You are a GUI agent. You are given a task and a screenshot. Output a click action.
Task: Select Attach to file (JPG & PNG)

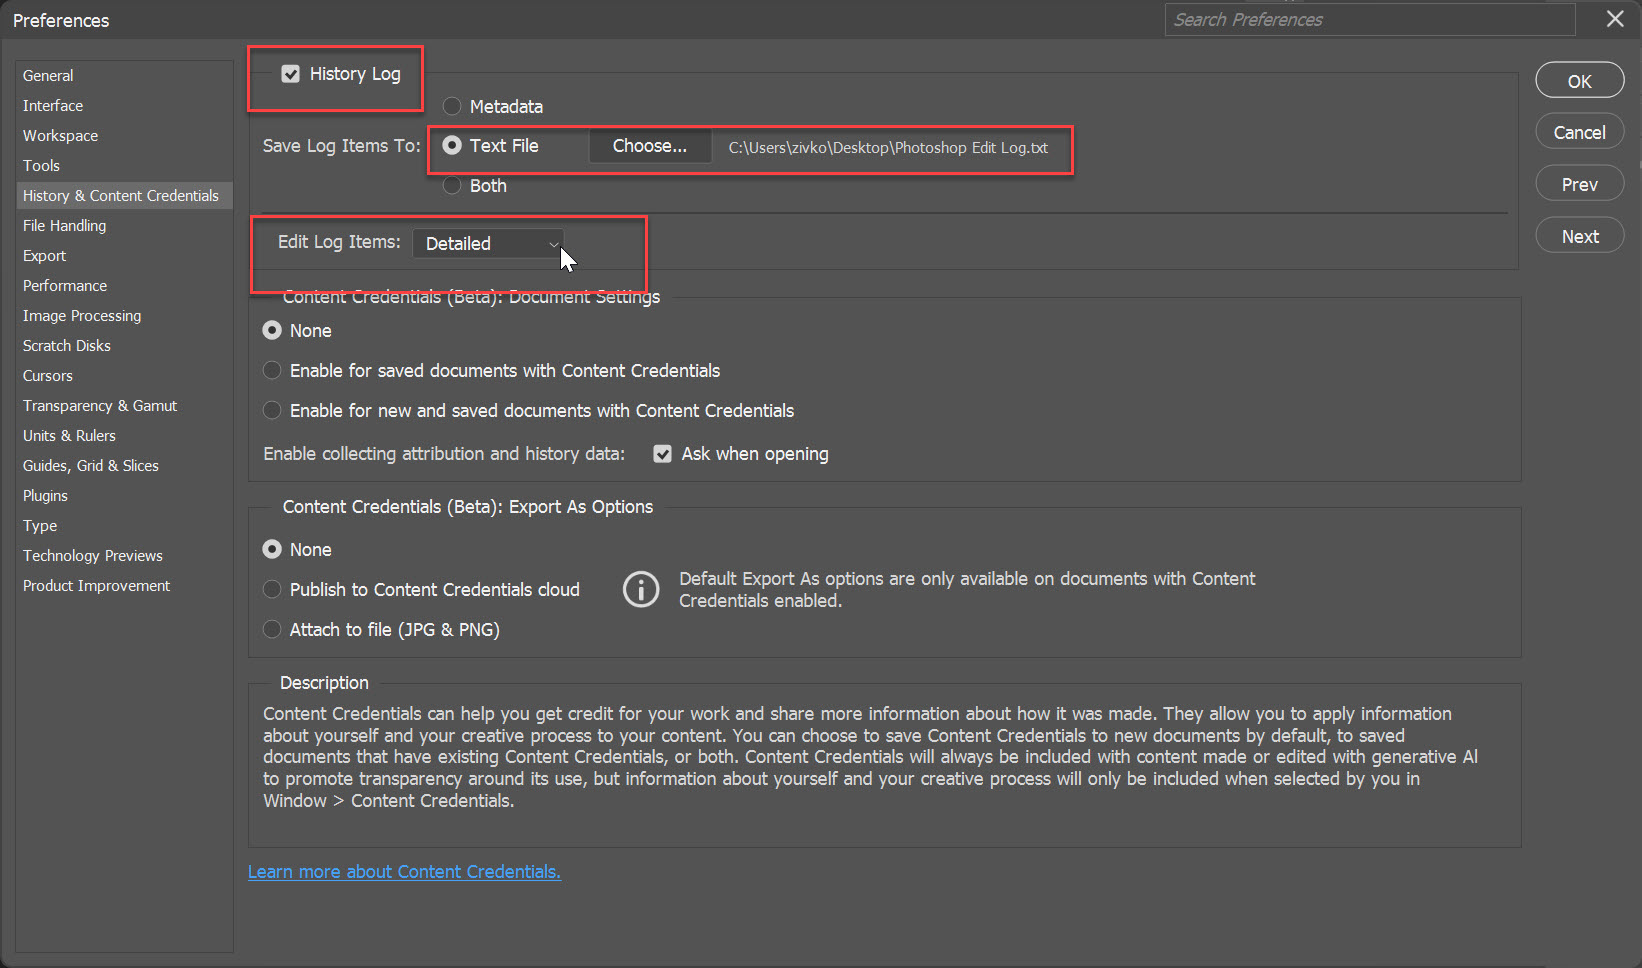(x=271, y=629)
